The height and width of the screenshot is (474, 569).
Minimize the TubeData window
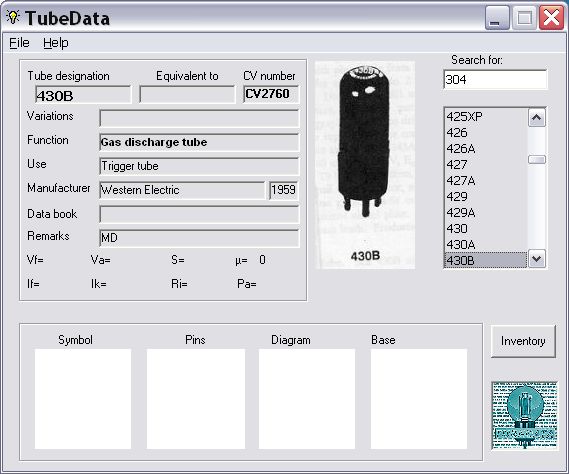click(x=497, y=18)
